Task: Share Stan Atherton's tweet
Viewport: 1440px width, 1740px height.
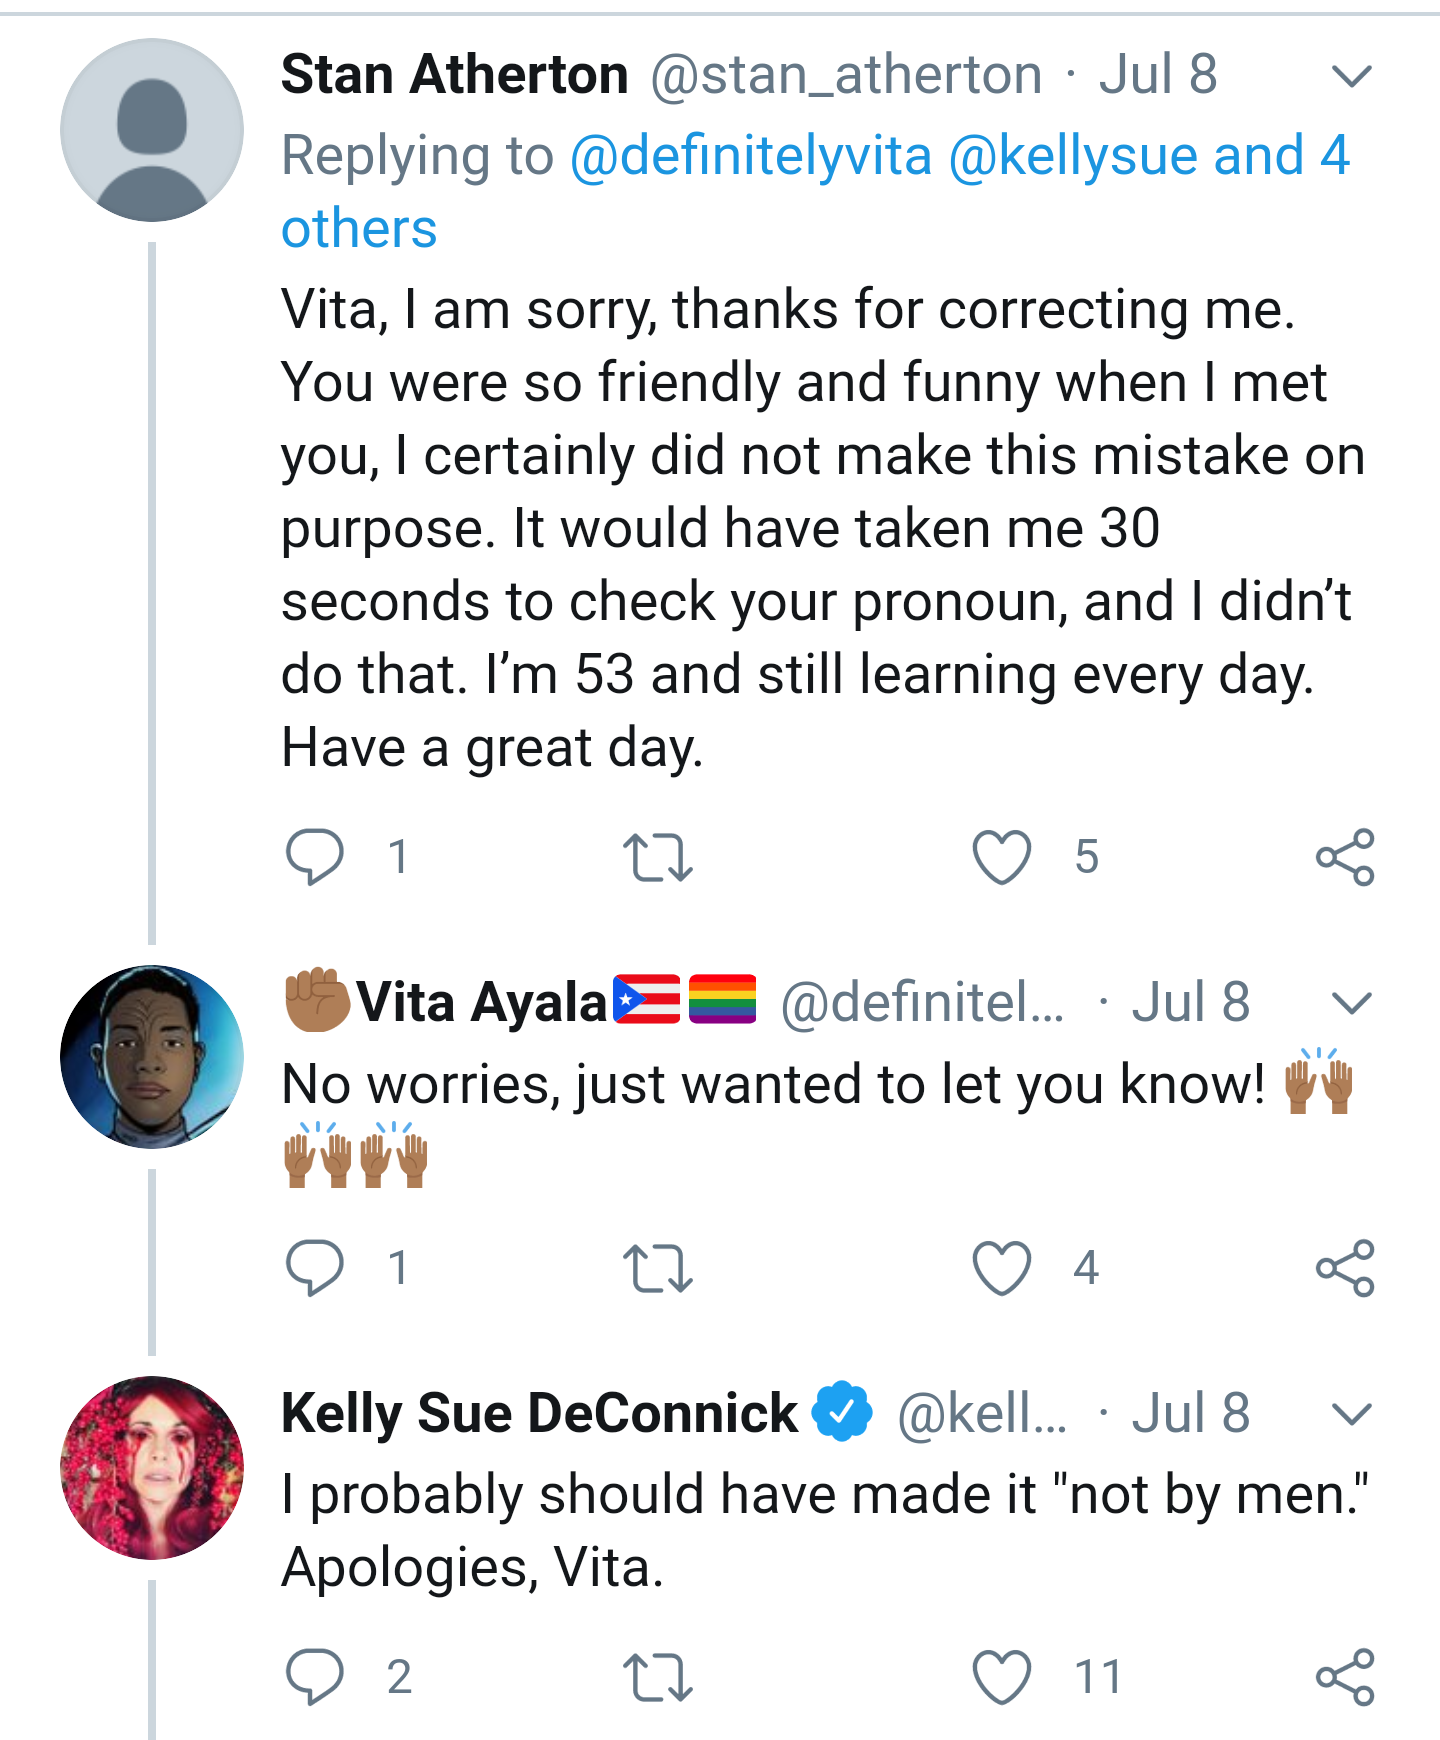Action: (1345, 857)
